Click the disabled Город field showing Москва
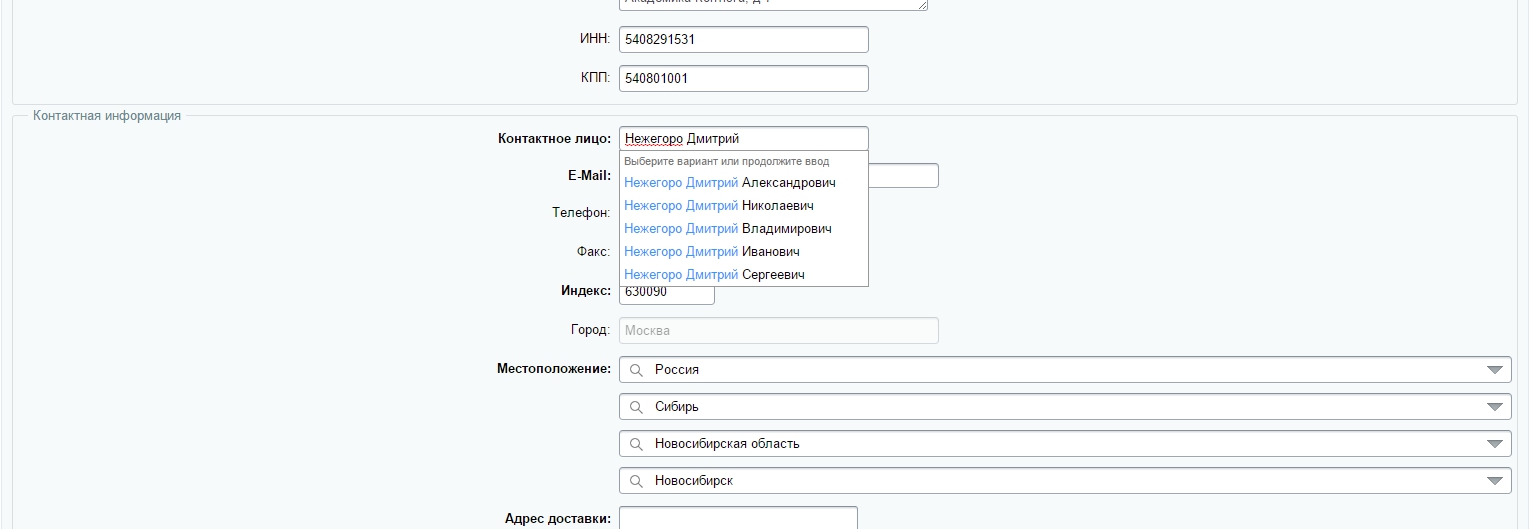Image resolution: width=1535 pixels, height=529 pixels. coord(778,331)
